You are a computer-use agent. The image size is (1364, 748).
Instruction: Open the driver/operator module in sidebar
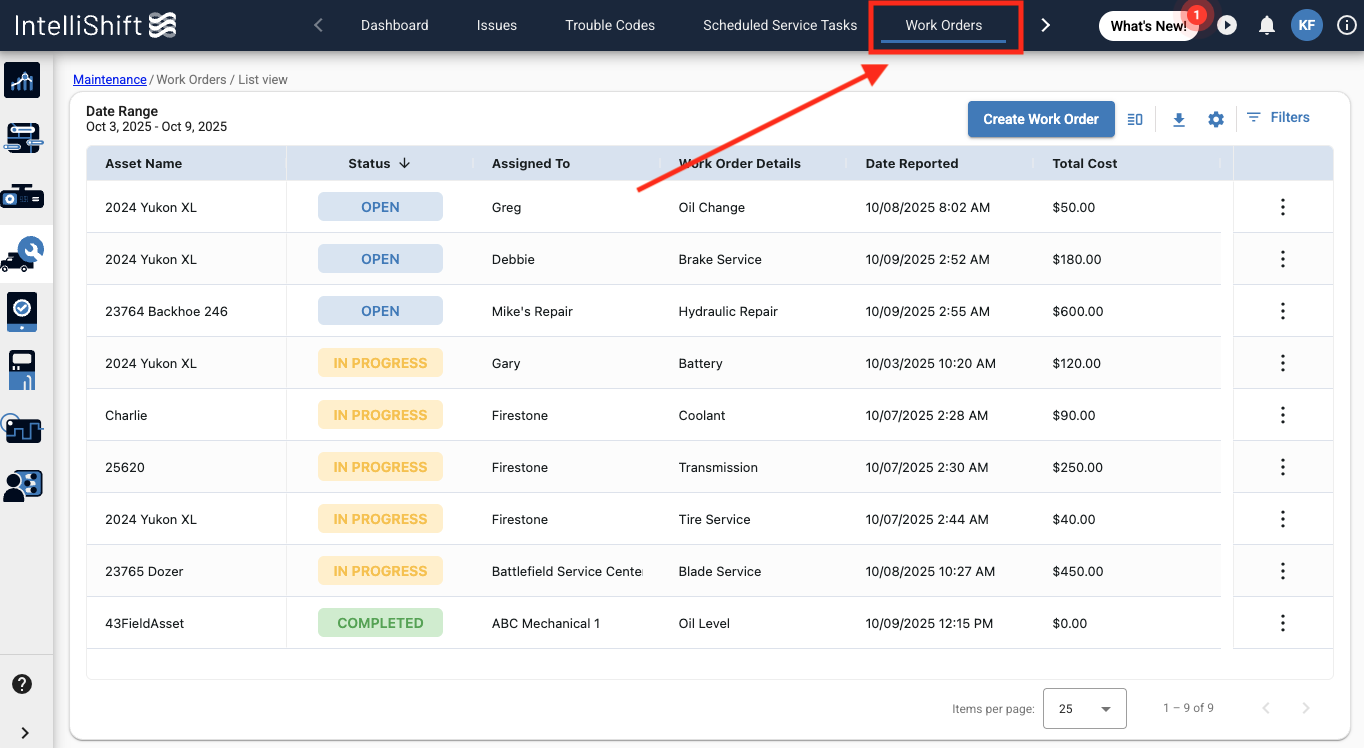click(x=22, y=486)
